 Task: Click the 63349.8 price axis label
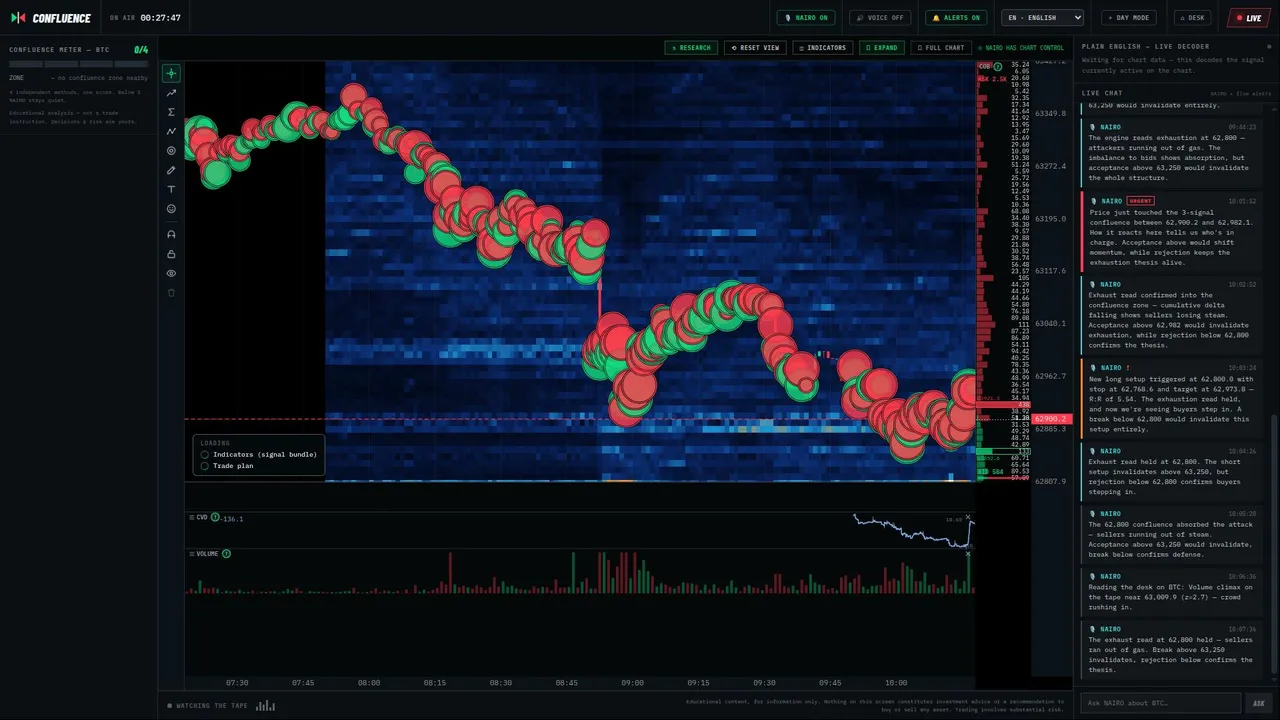[1050, 114]
